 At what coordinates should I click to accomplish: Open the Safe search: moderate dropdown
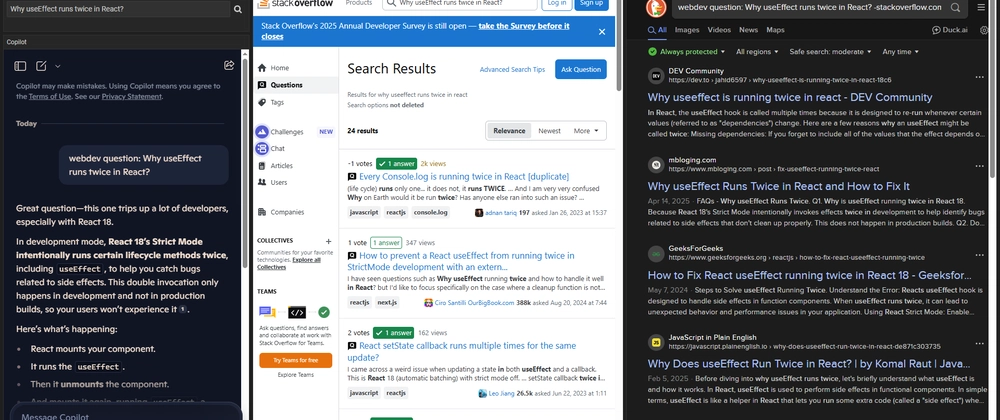(x=831, y=52)
